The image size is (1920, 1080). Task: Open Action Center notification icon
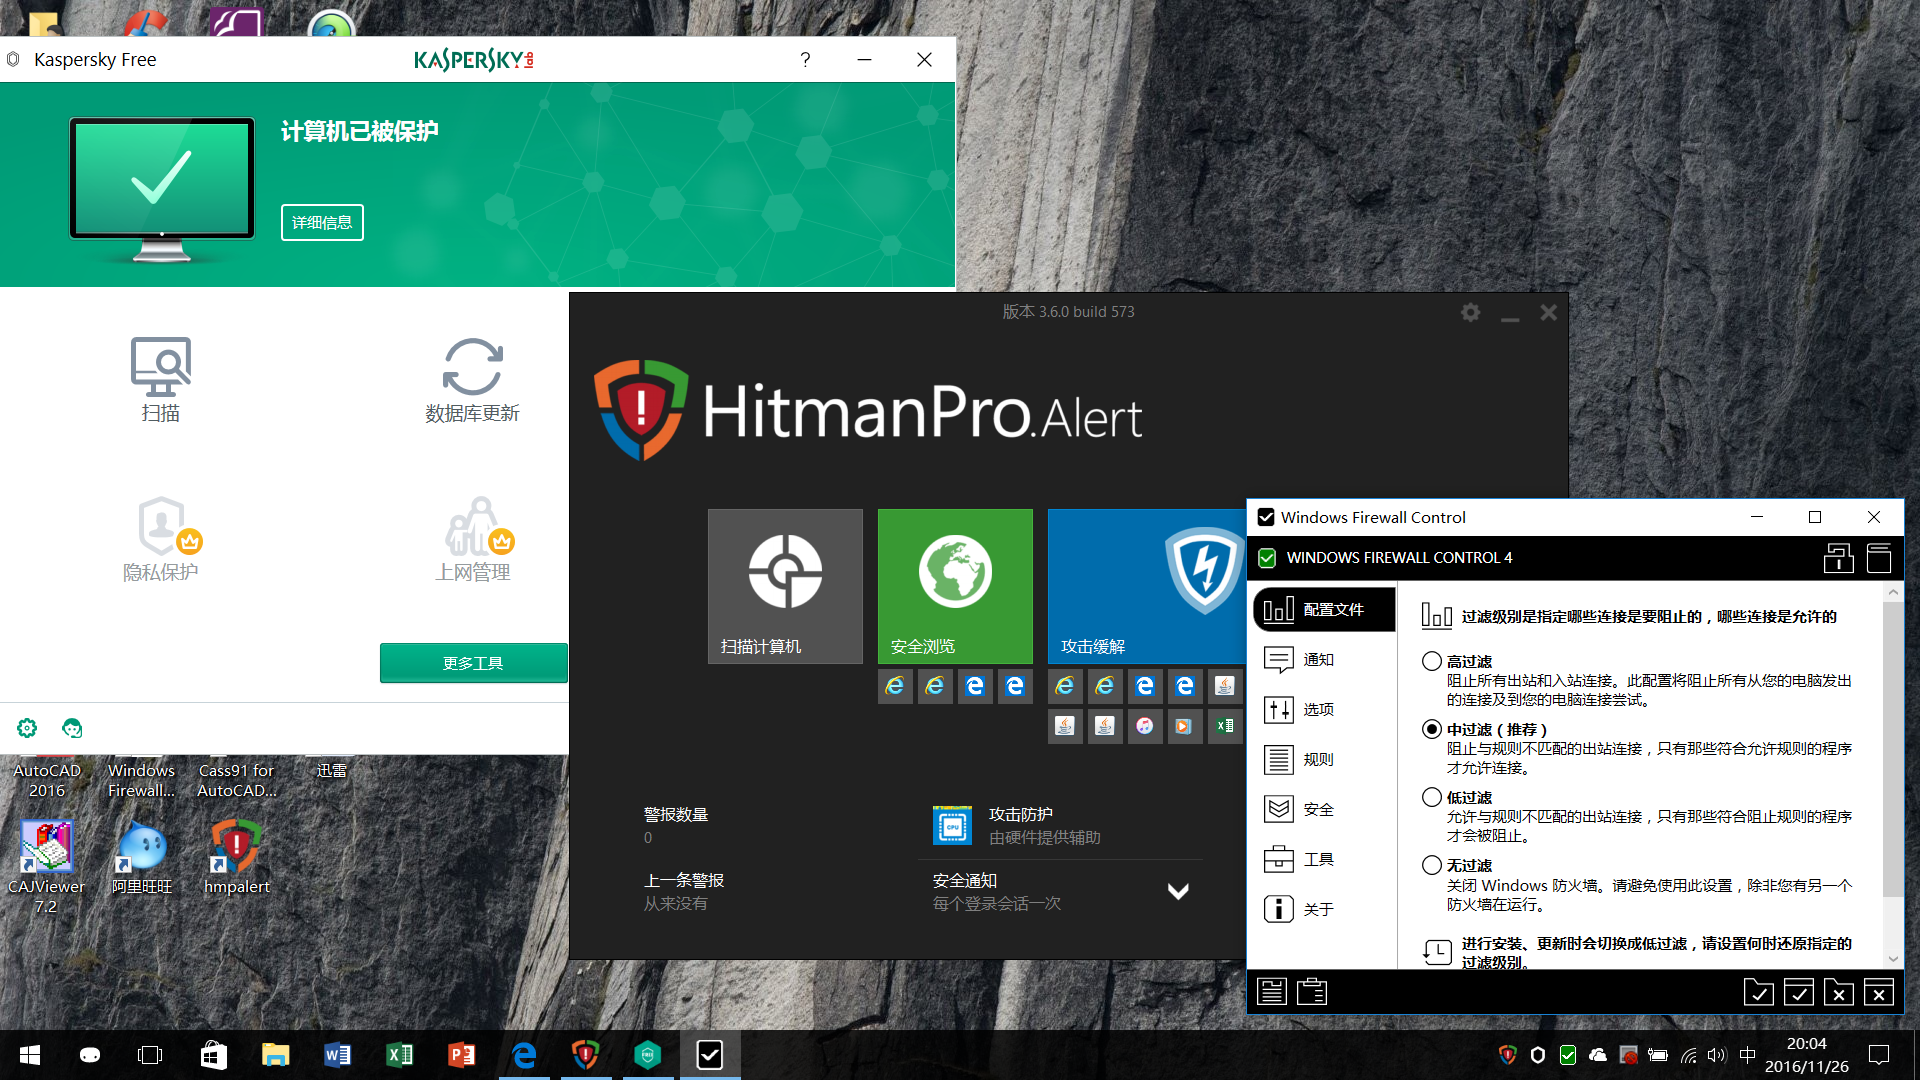pos(1879,1055)
